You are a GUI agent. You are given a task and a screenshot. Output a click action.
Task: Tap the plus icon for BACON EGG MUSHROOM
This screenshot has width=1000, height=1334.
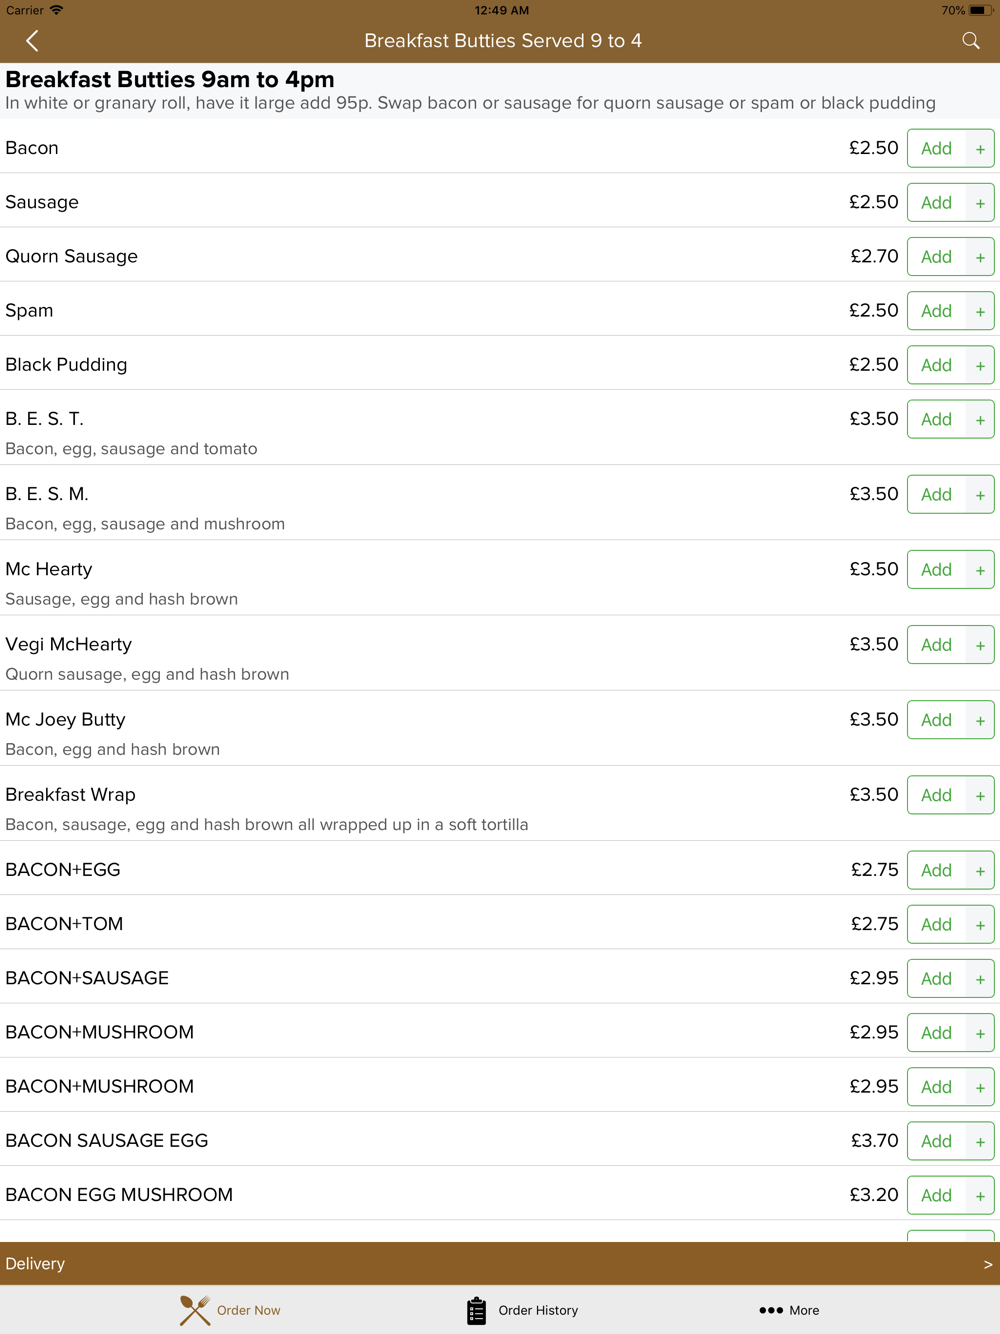[x=980, y=1195]
